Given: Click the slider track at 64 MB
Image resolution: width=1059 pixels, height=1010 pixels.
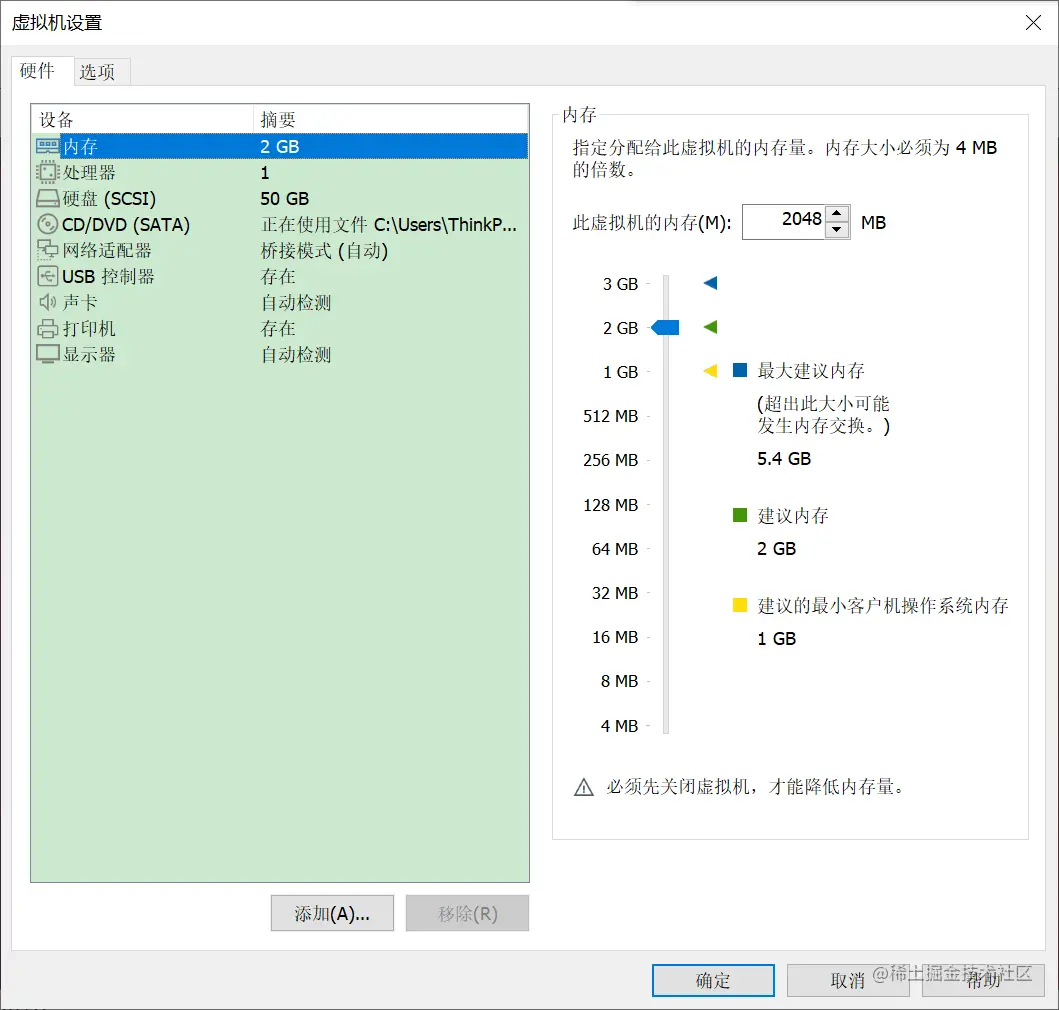Looking at the screenshot, I should pos(666,549).
